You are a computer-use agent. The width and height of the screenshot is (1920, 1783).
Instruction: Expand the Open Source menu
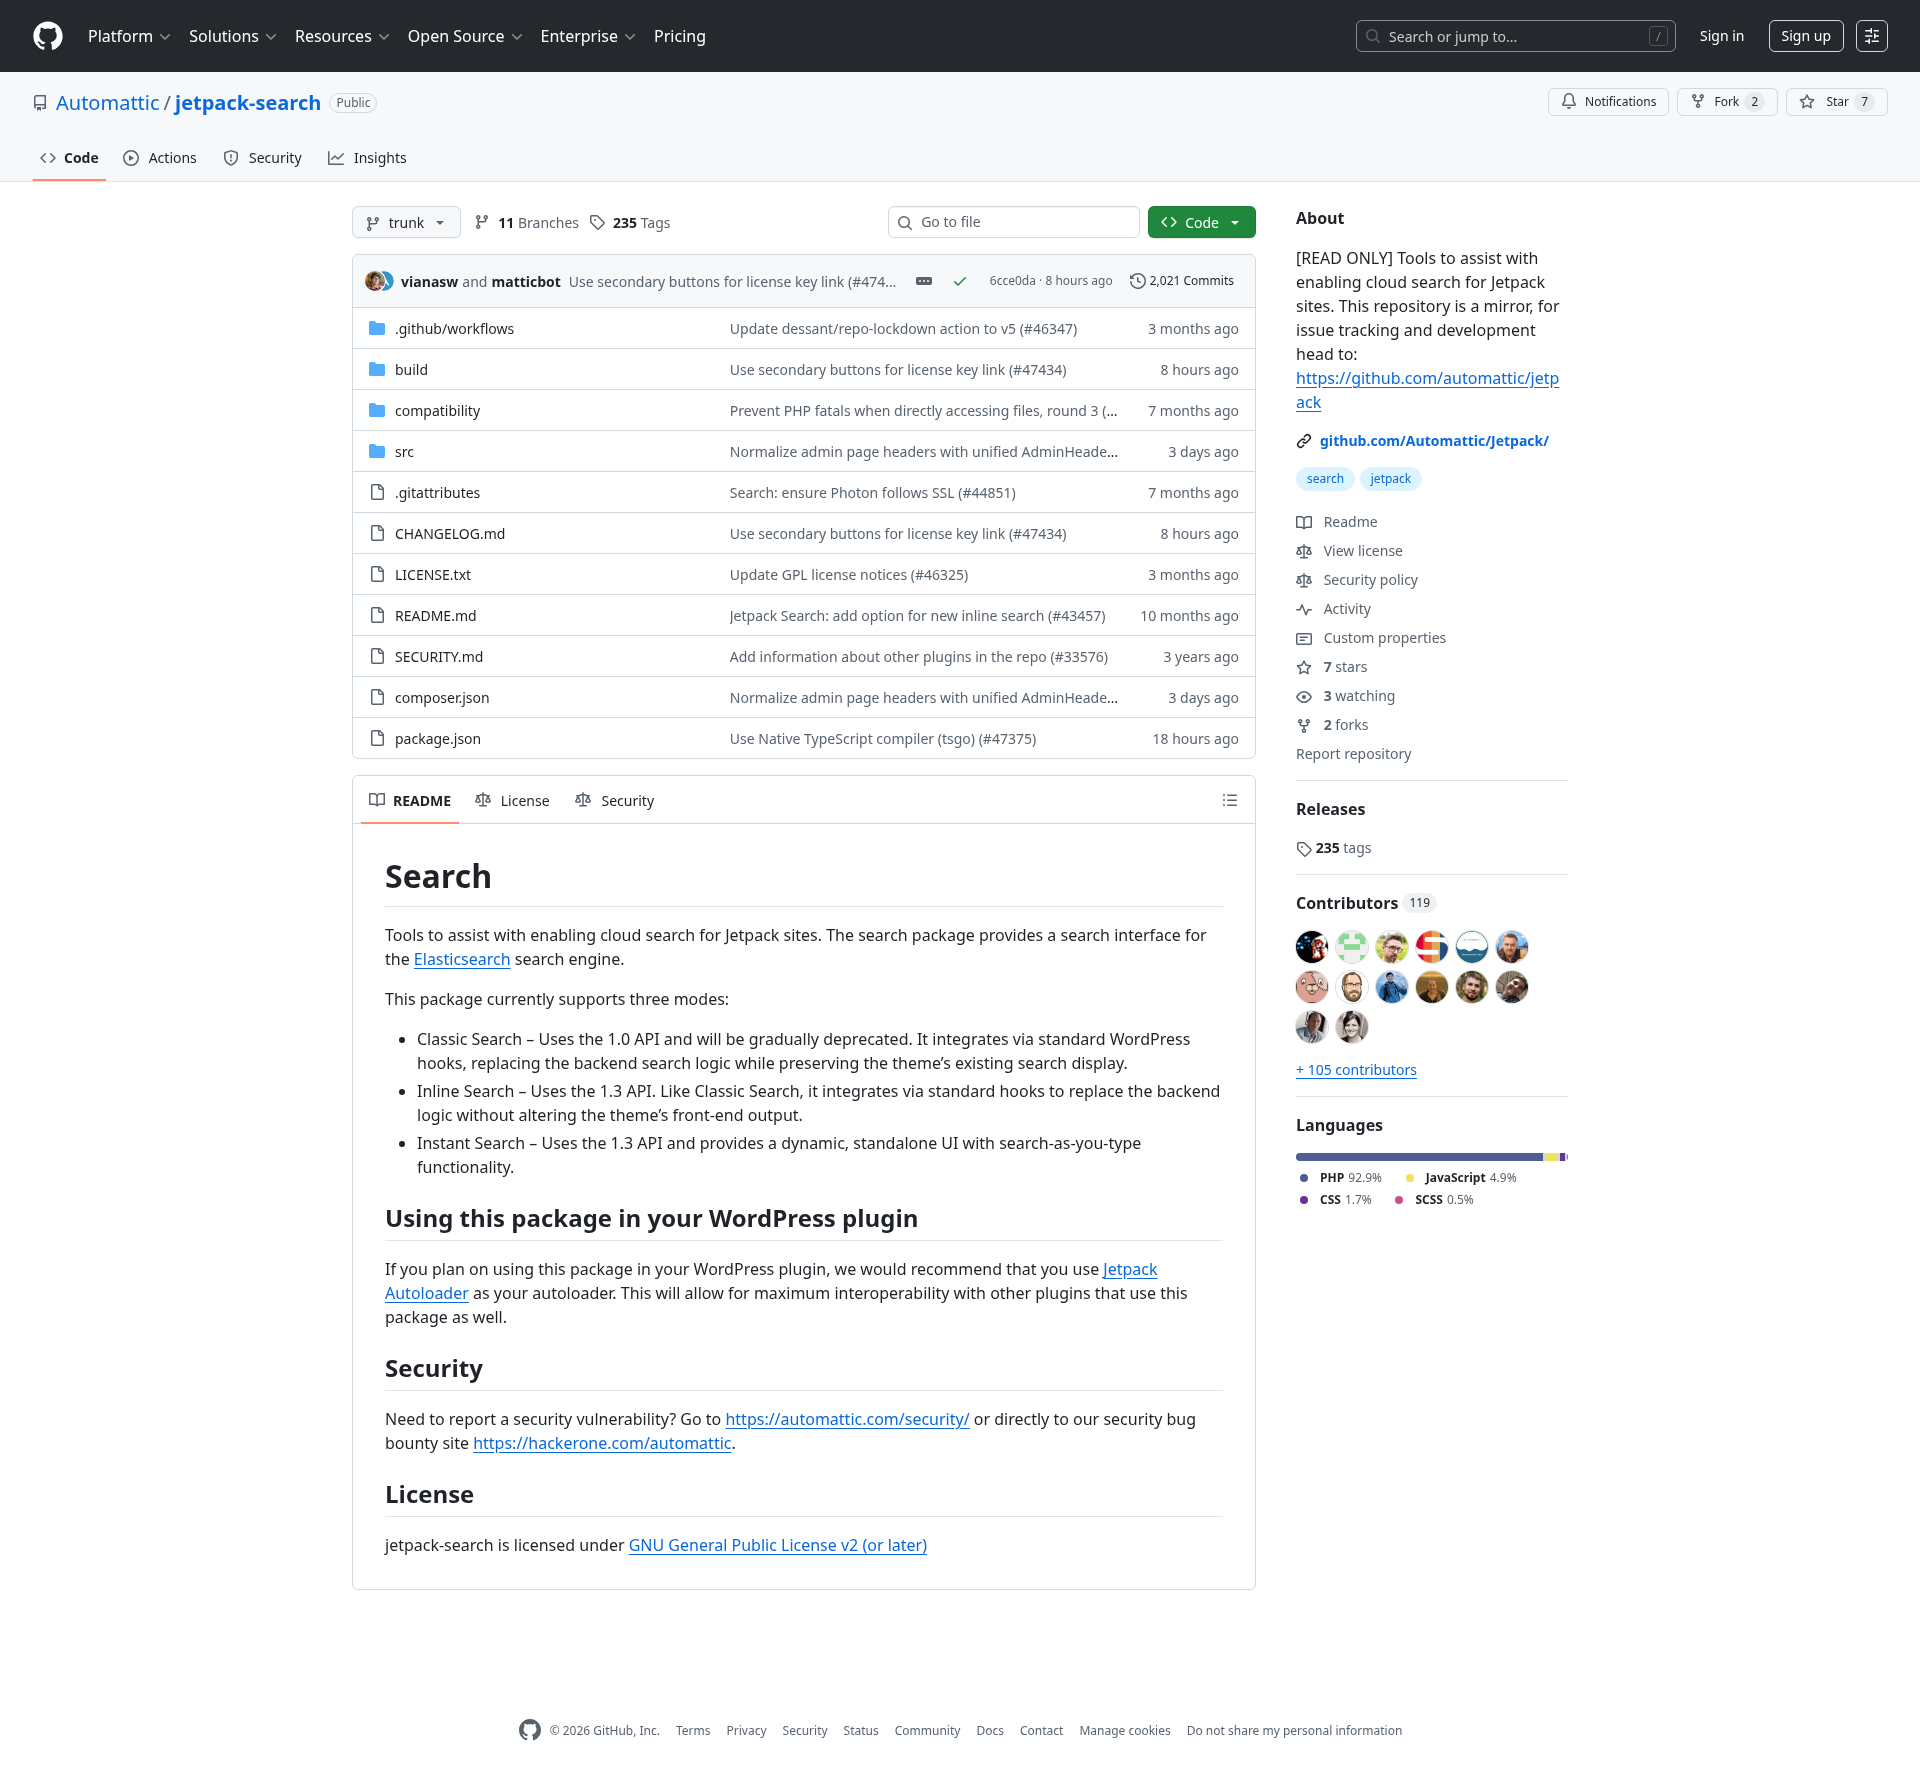(x=465, y=36)
